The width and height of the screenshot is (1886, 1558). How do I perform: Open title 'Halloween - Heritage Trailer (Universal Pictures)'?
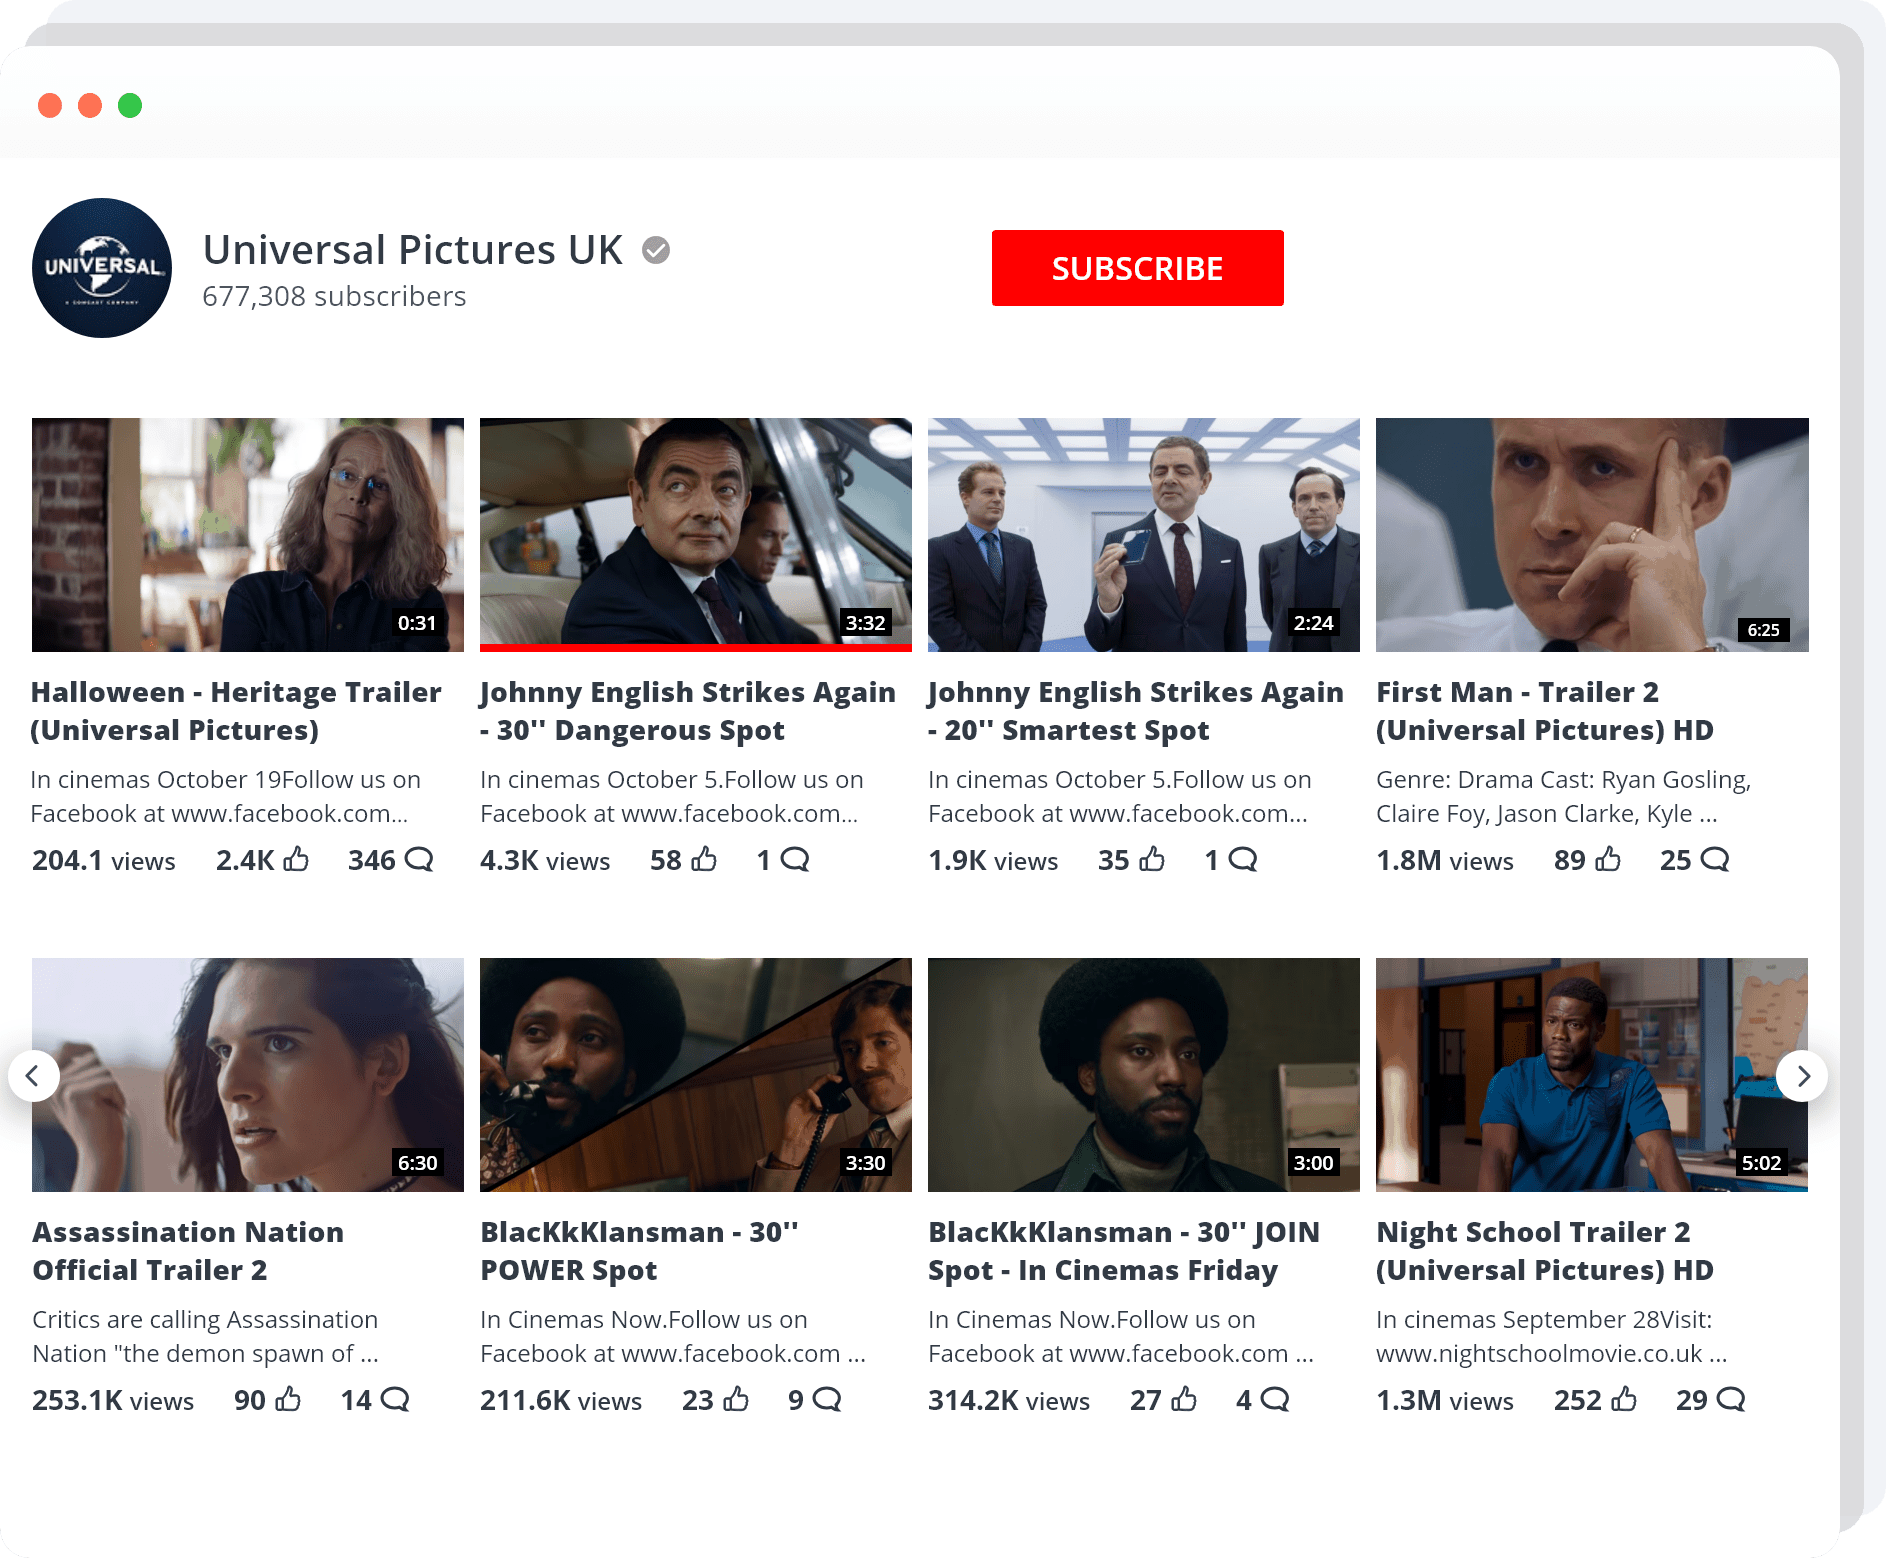click(236, 711)
